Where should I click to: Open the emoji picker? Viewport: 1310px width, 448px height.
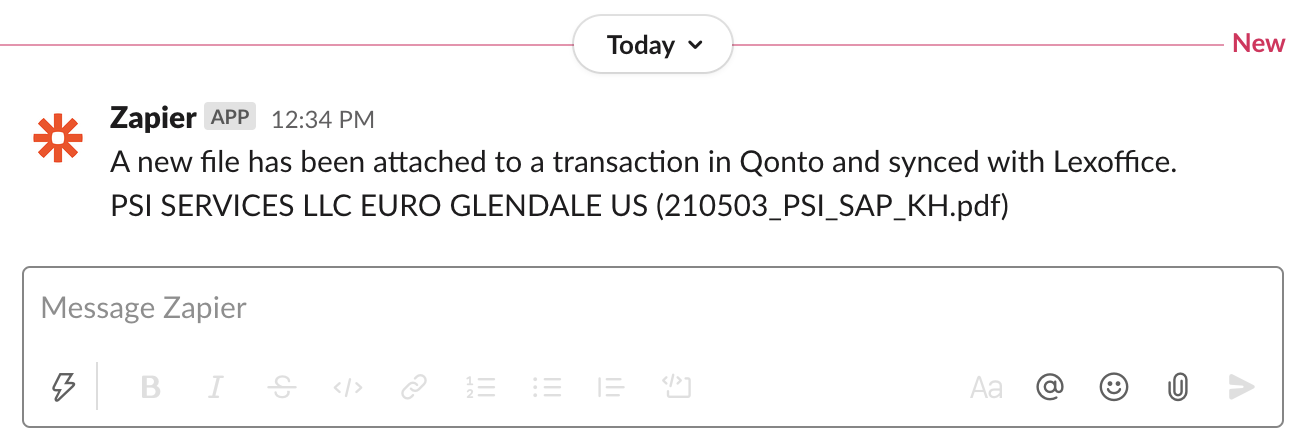(x=1112, y=387)
